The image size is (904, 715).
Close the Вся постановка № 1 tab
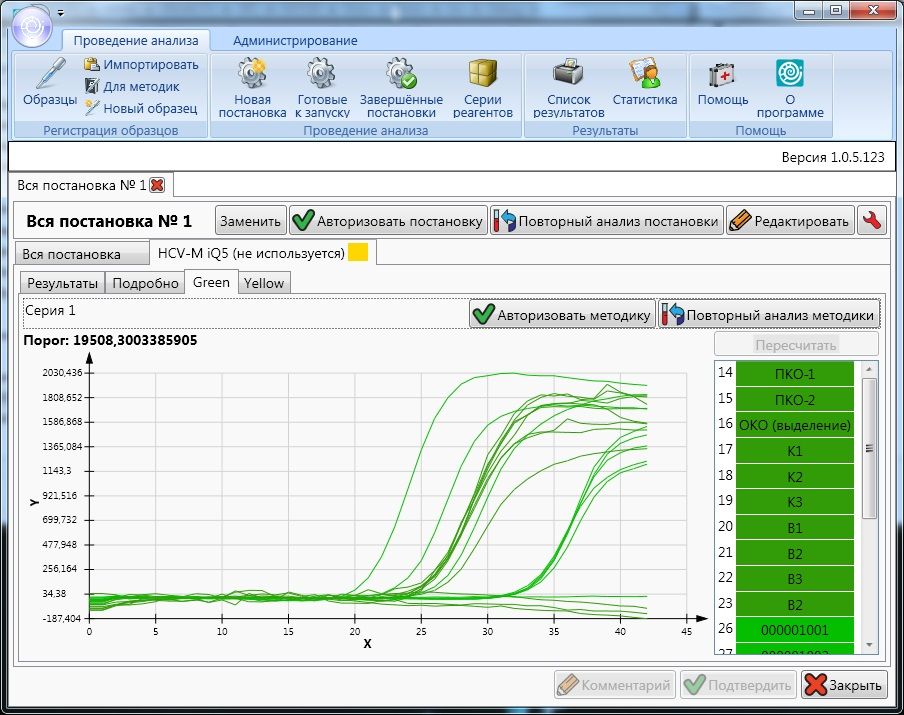(157, 185)
